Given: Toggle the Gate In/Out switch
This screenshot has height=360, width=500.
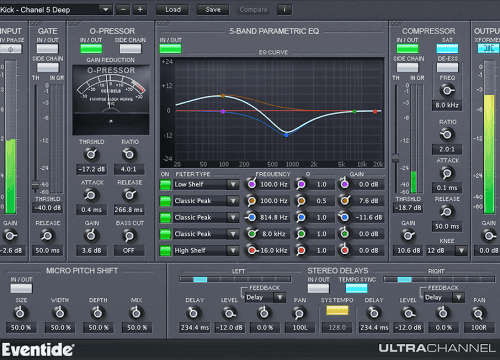Looking at the screenshot, I should point(47,49).
